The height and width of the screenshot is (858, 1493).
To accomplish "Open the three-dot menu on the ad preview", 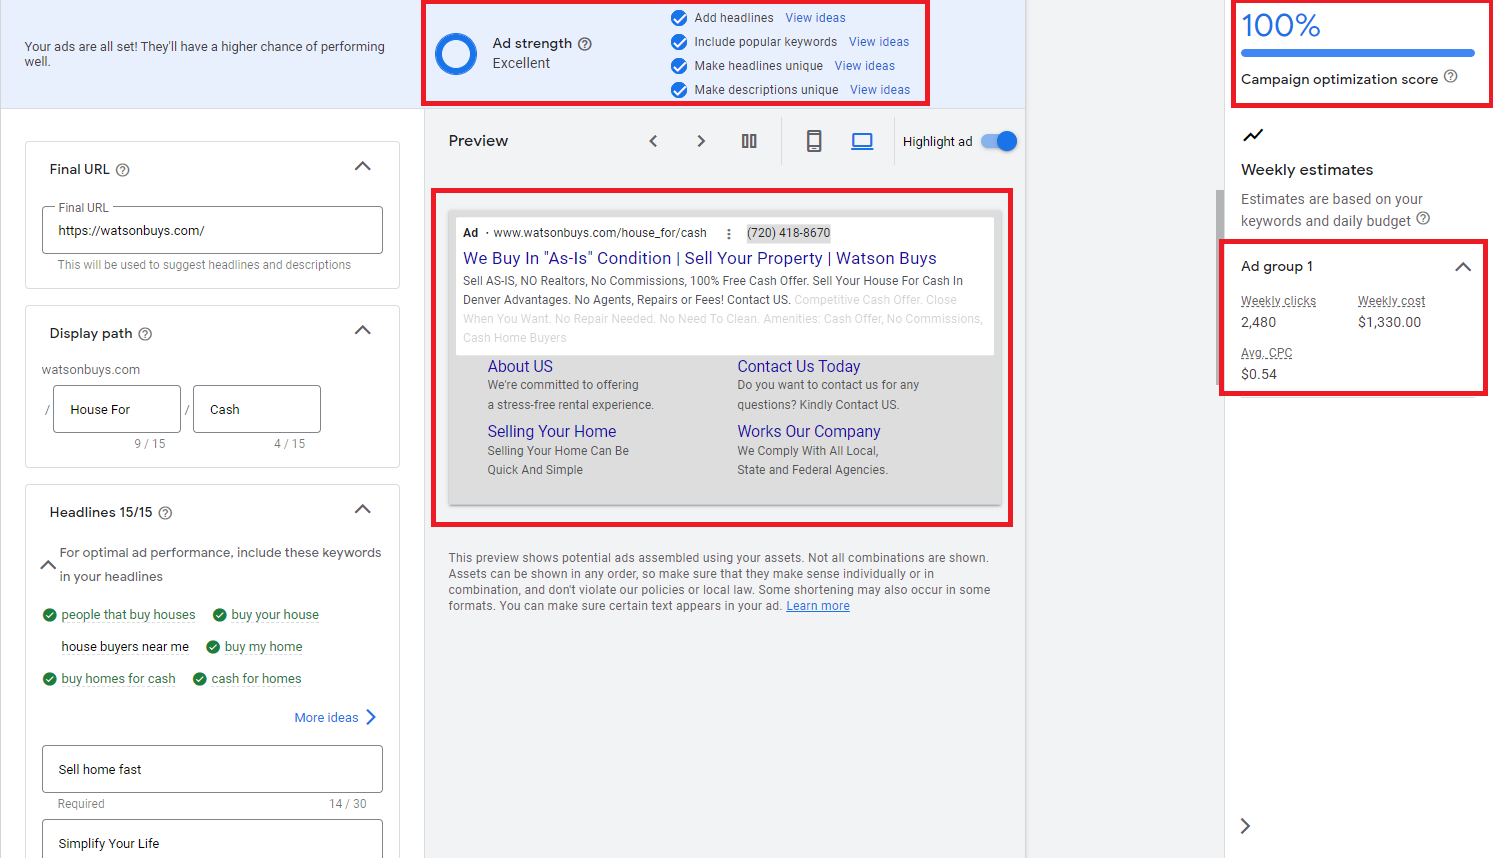I will click(728, 232).
